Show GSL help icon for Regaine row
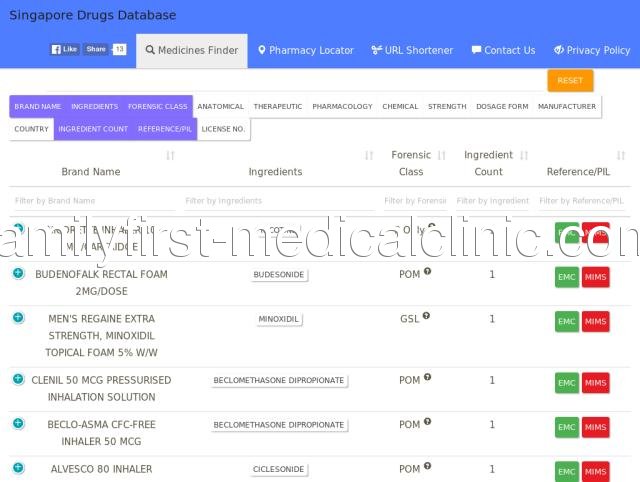This screenshot has width=640, height=482. click(426, 315)
